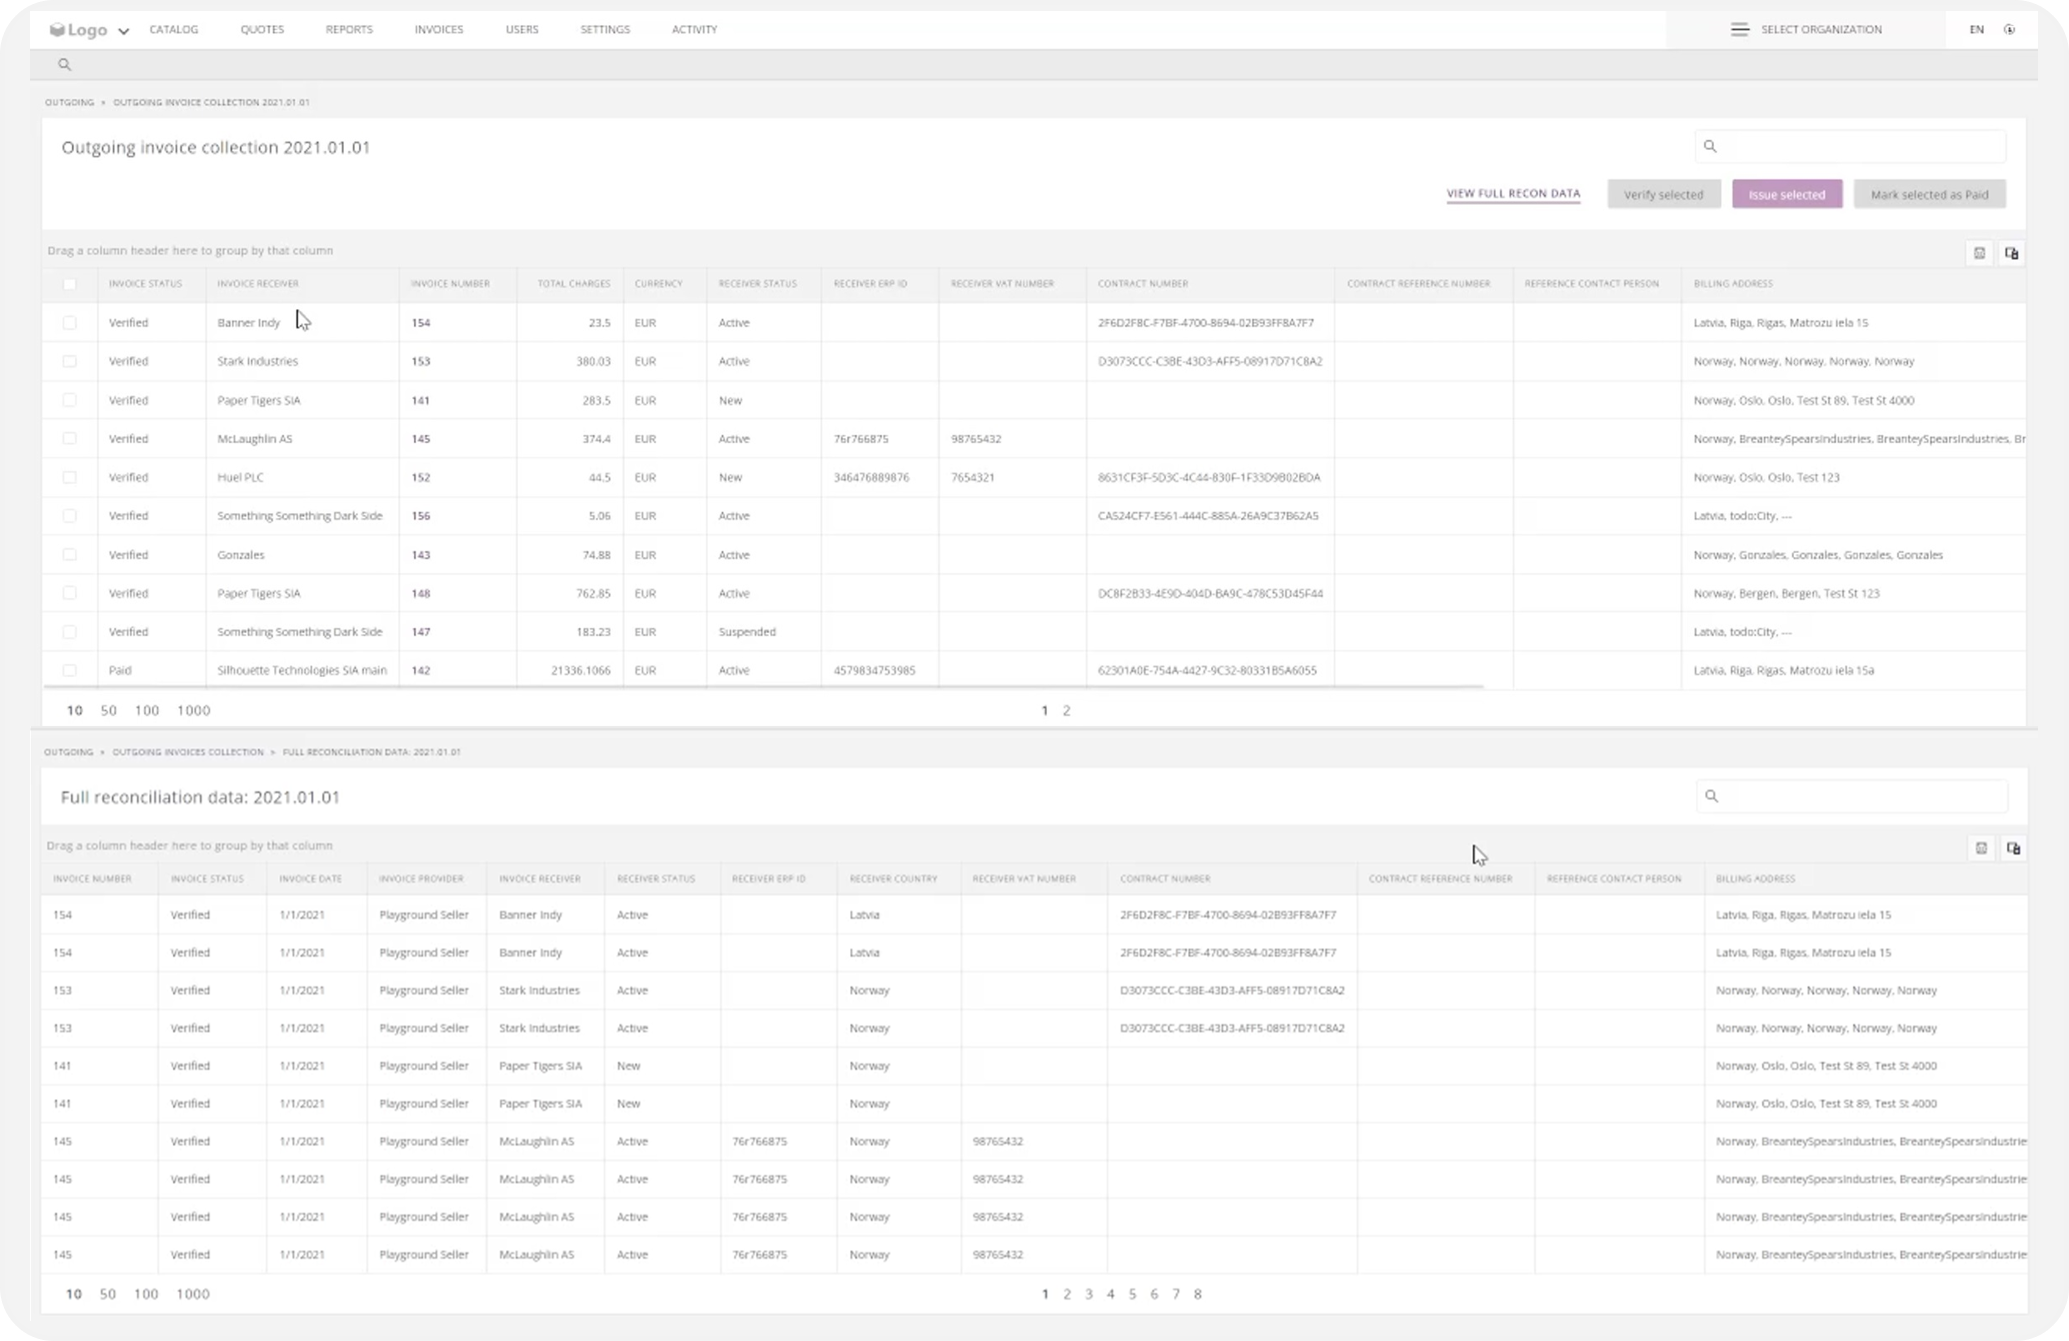Screen dimensions: 2069x1341
Task: Select the checkbox for Huel PLC invoice 152
Action: (69, 477)
